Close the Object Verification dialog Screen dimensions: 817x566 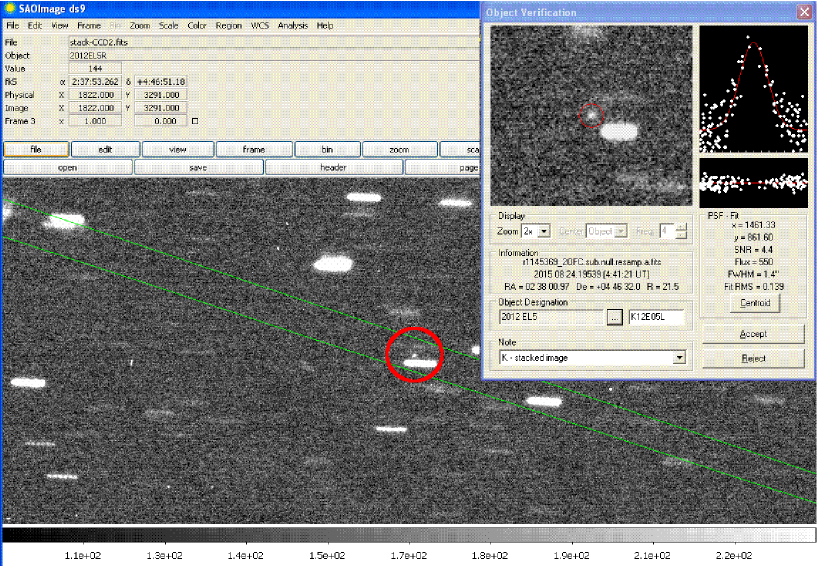point(803,12)
